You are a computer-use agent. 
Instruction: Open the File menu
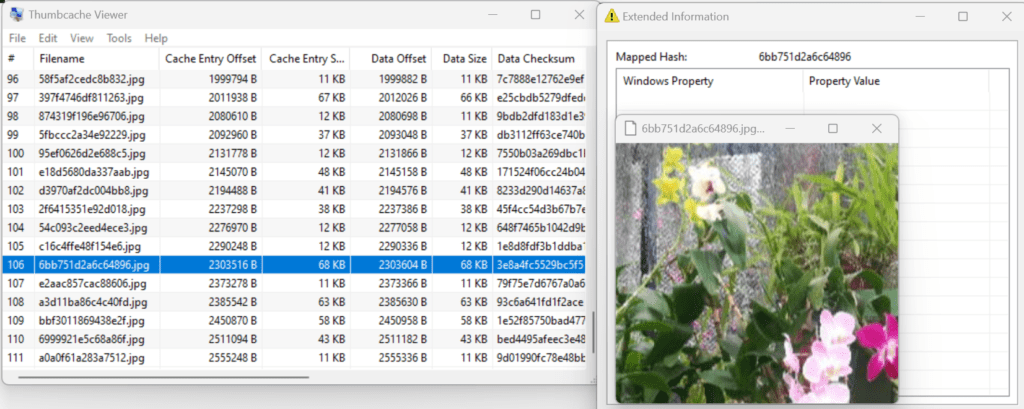click(17, 38)
